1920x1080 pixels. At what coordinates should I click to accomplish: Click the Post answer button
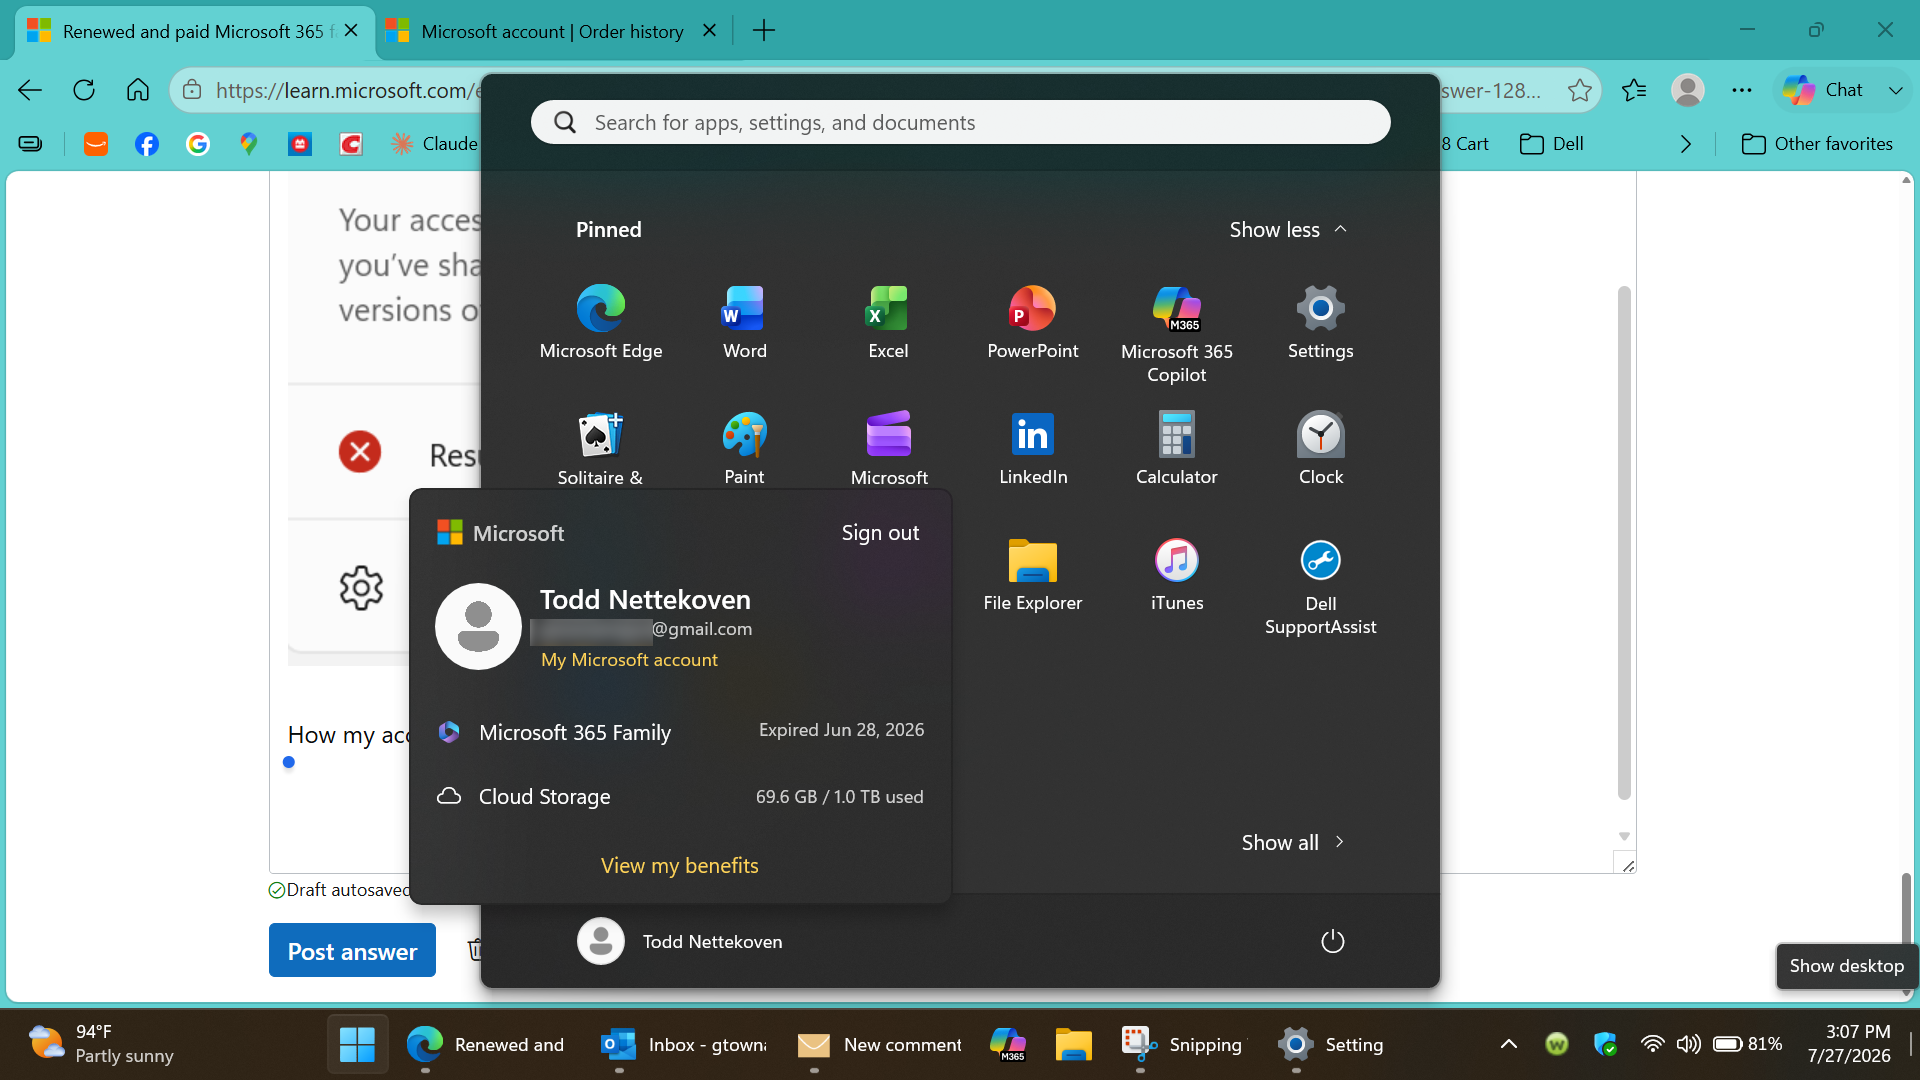pos(352,951)
